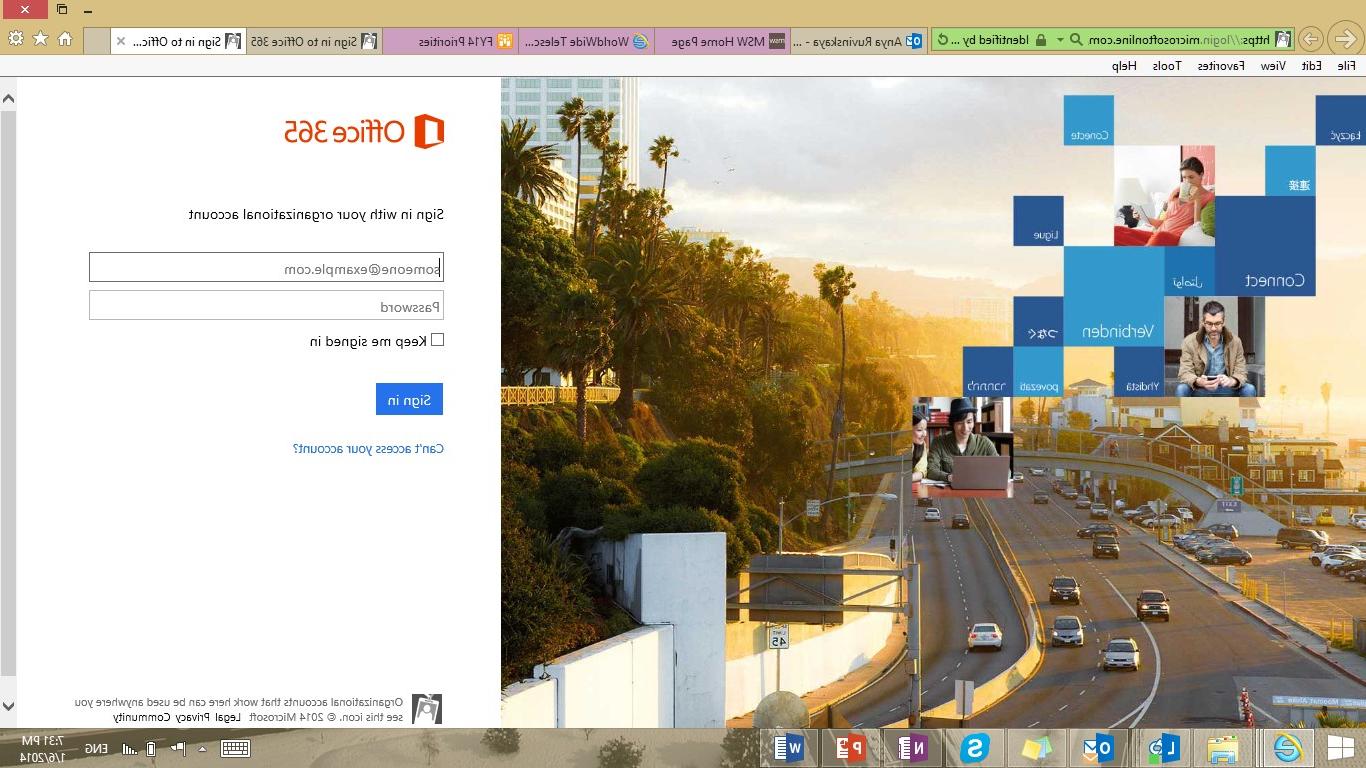Click the address bar URL text
Viewport: 1366px width, 768px height.
click(1178, 40)
